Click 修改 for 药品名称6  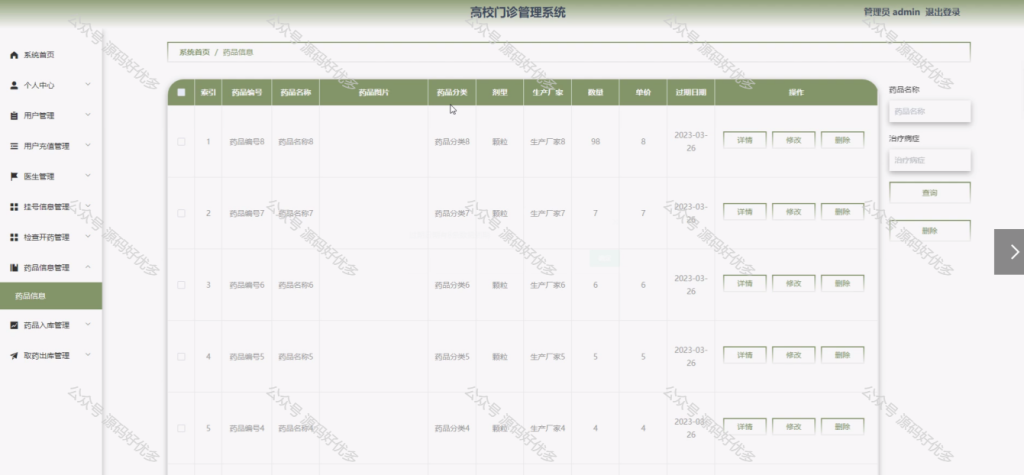pos(793,284)
